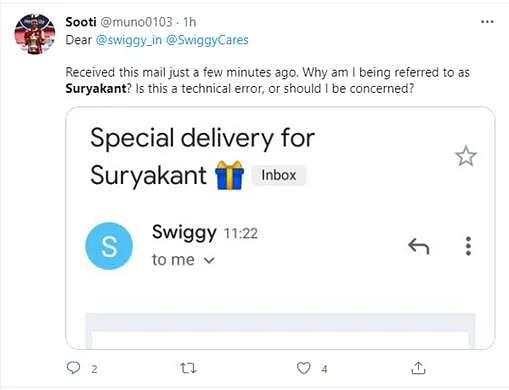Click the 1h timestamp of the tweet
Image resolution: width=509 pixels, height=390 pixels.
pyautogui.click(x=190, y=22)
